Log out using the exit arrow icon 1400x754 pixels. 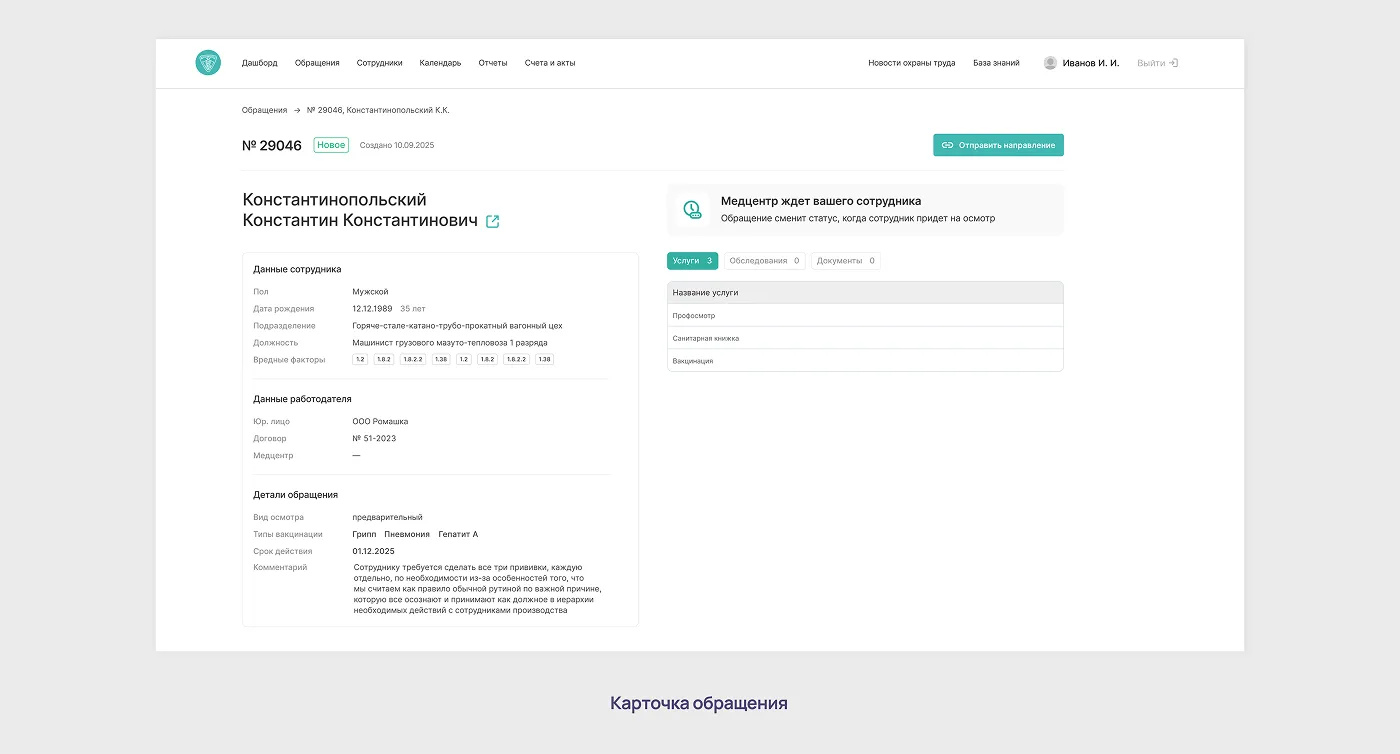pyautogui.click(x=1173, y=62)
